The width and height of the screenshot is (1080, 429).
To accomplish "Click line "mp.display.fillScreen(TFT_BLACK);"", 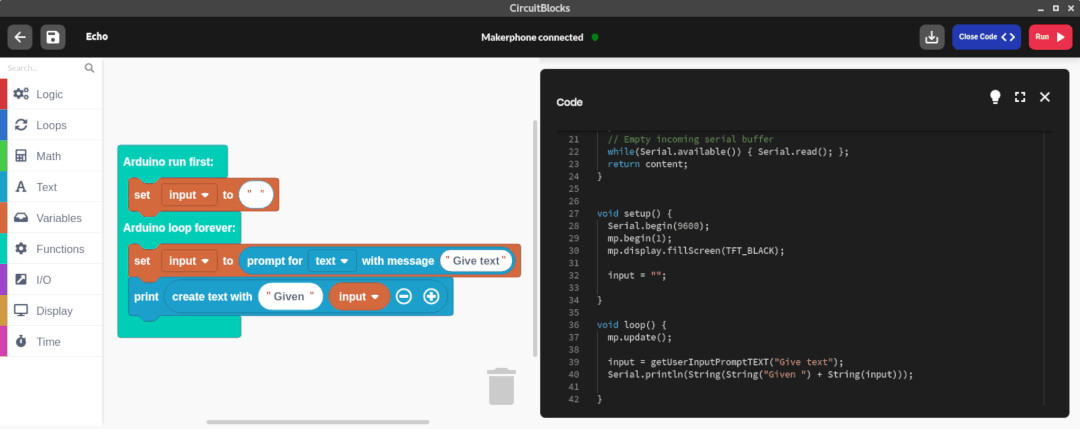I will click(696, 251).
